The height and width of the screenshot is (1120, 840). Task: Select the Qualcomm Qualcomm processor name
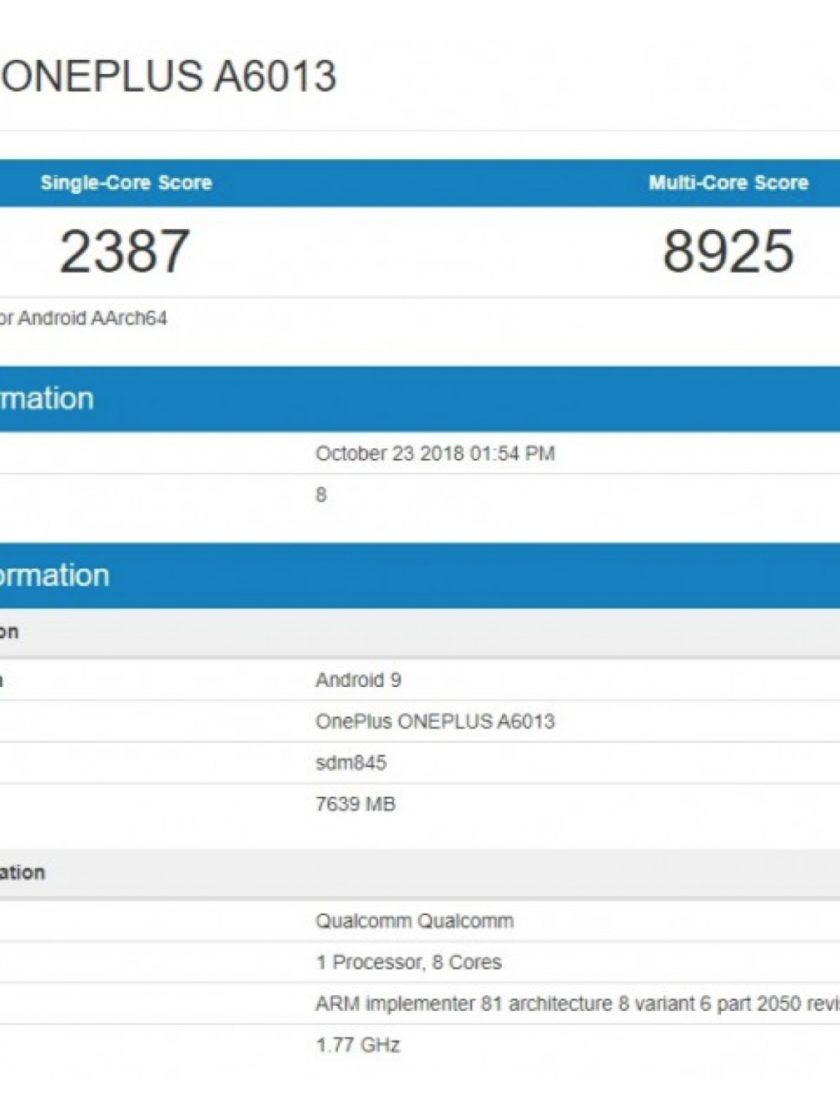point(414,921)
